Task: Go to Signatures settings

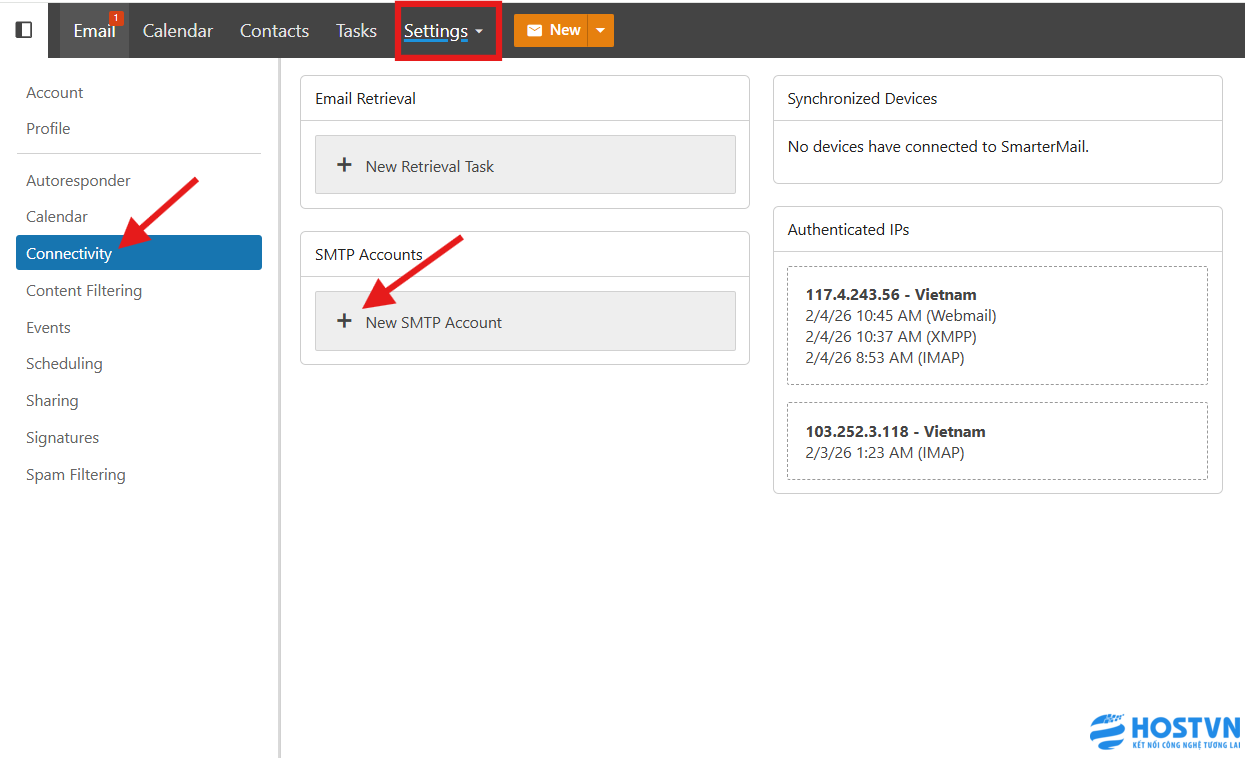Action: [62, 438]
